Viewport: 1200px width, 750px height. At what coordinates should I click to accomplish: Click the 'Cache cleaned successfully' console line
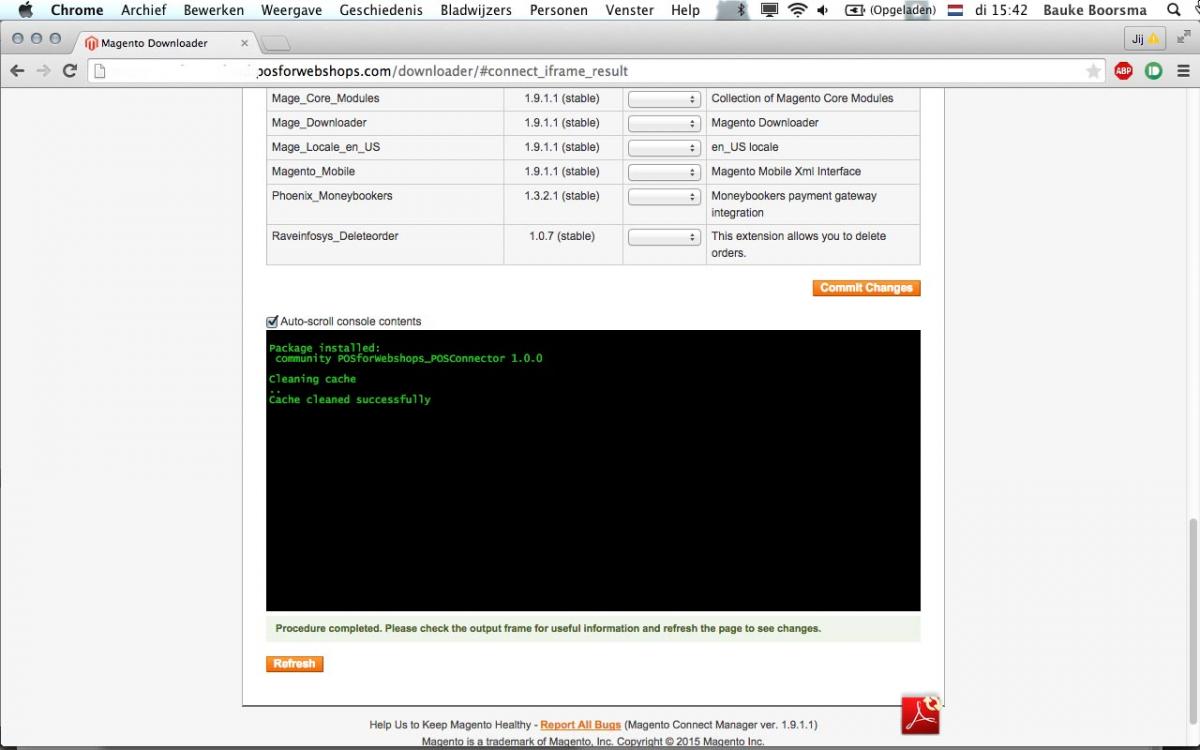pyautogui.click(x=350, y=399)
